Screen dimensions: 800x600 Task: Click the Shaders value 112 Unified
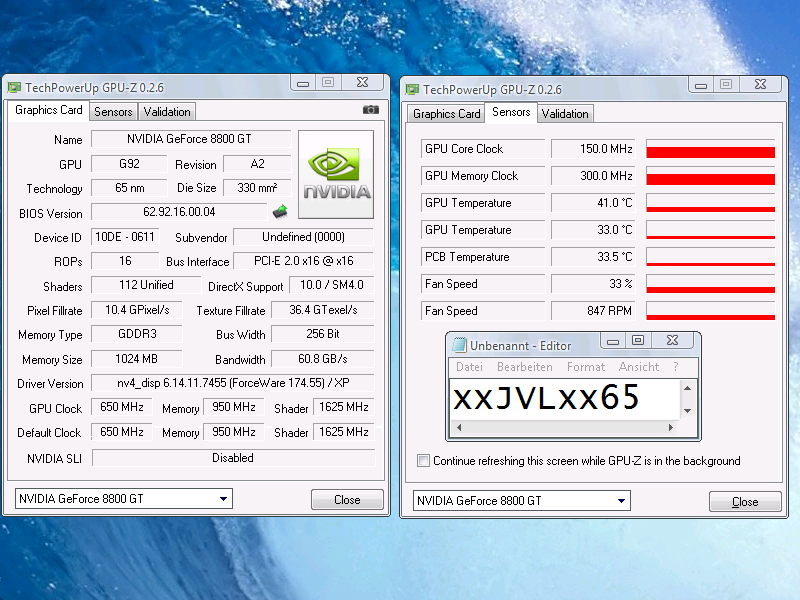coord(146,285)
